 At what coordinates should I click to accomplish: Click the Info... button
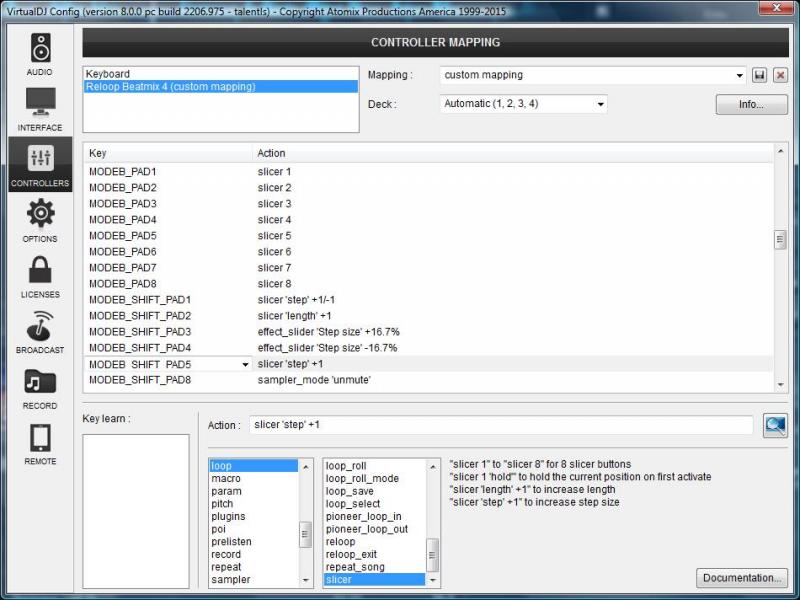(x=752, y=105)
